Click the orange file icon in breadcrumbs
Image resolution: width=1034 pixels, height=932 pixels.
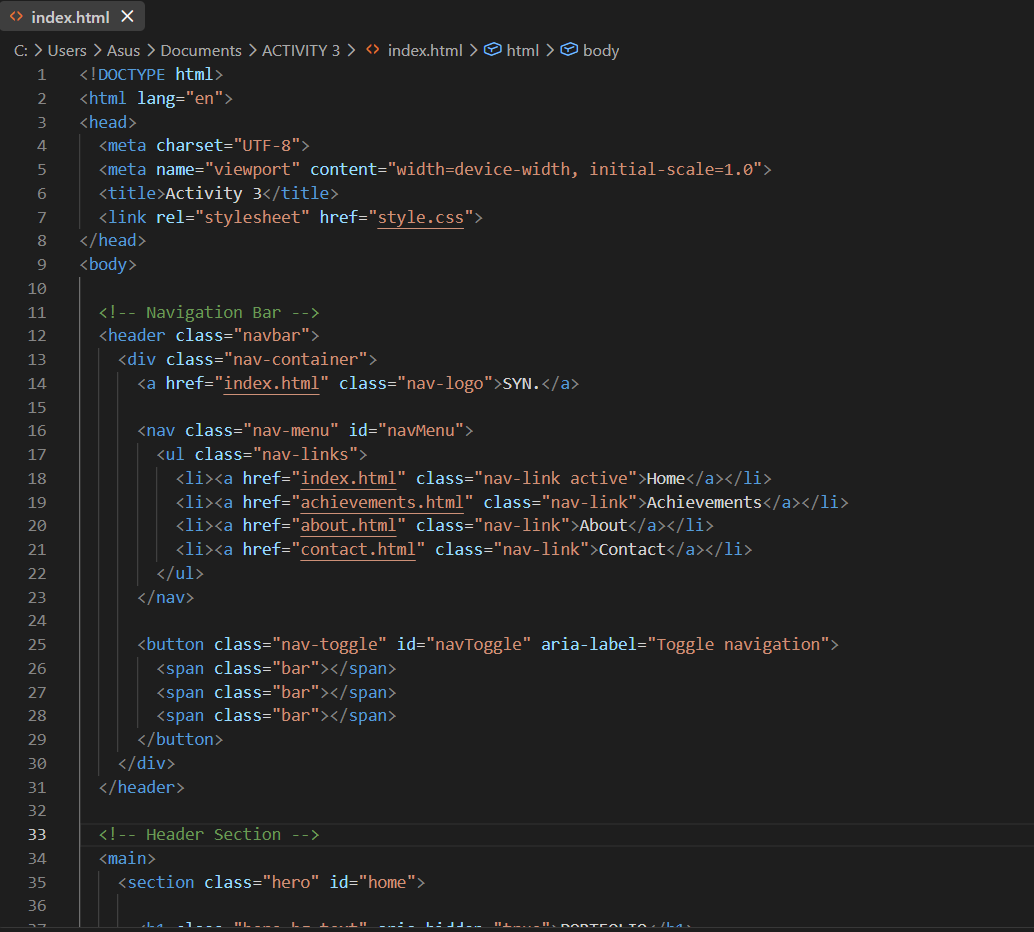point(373,50)
